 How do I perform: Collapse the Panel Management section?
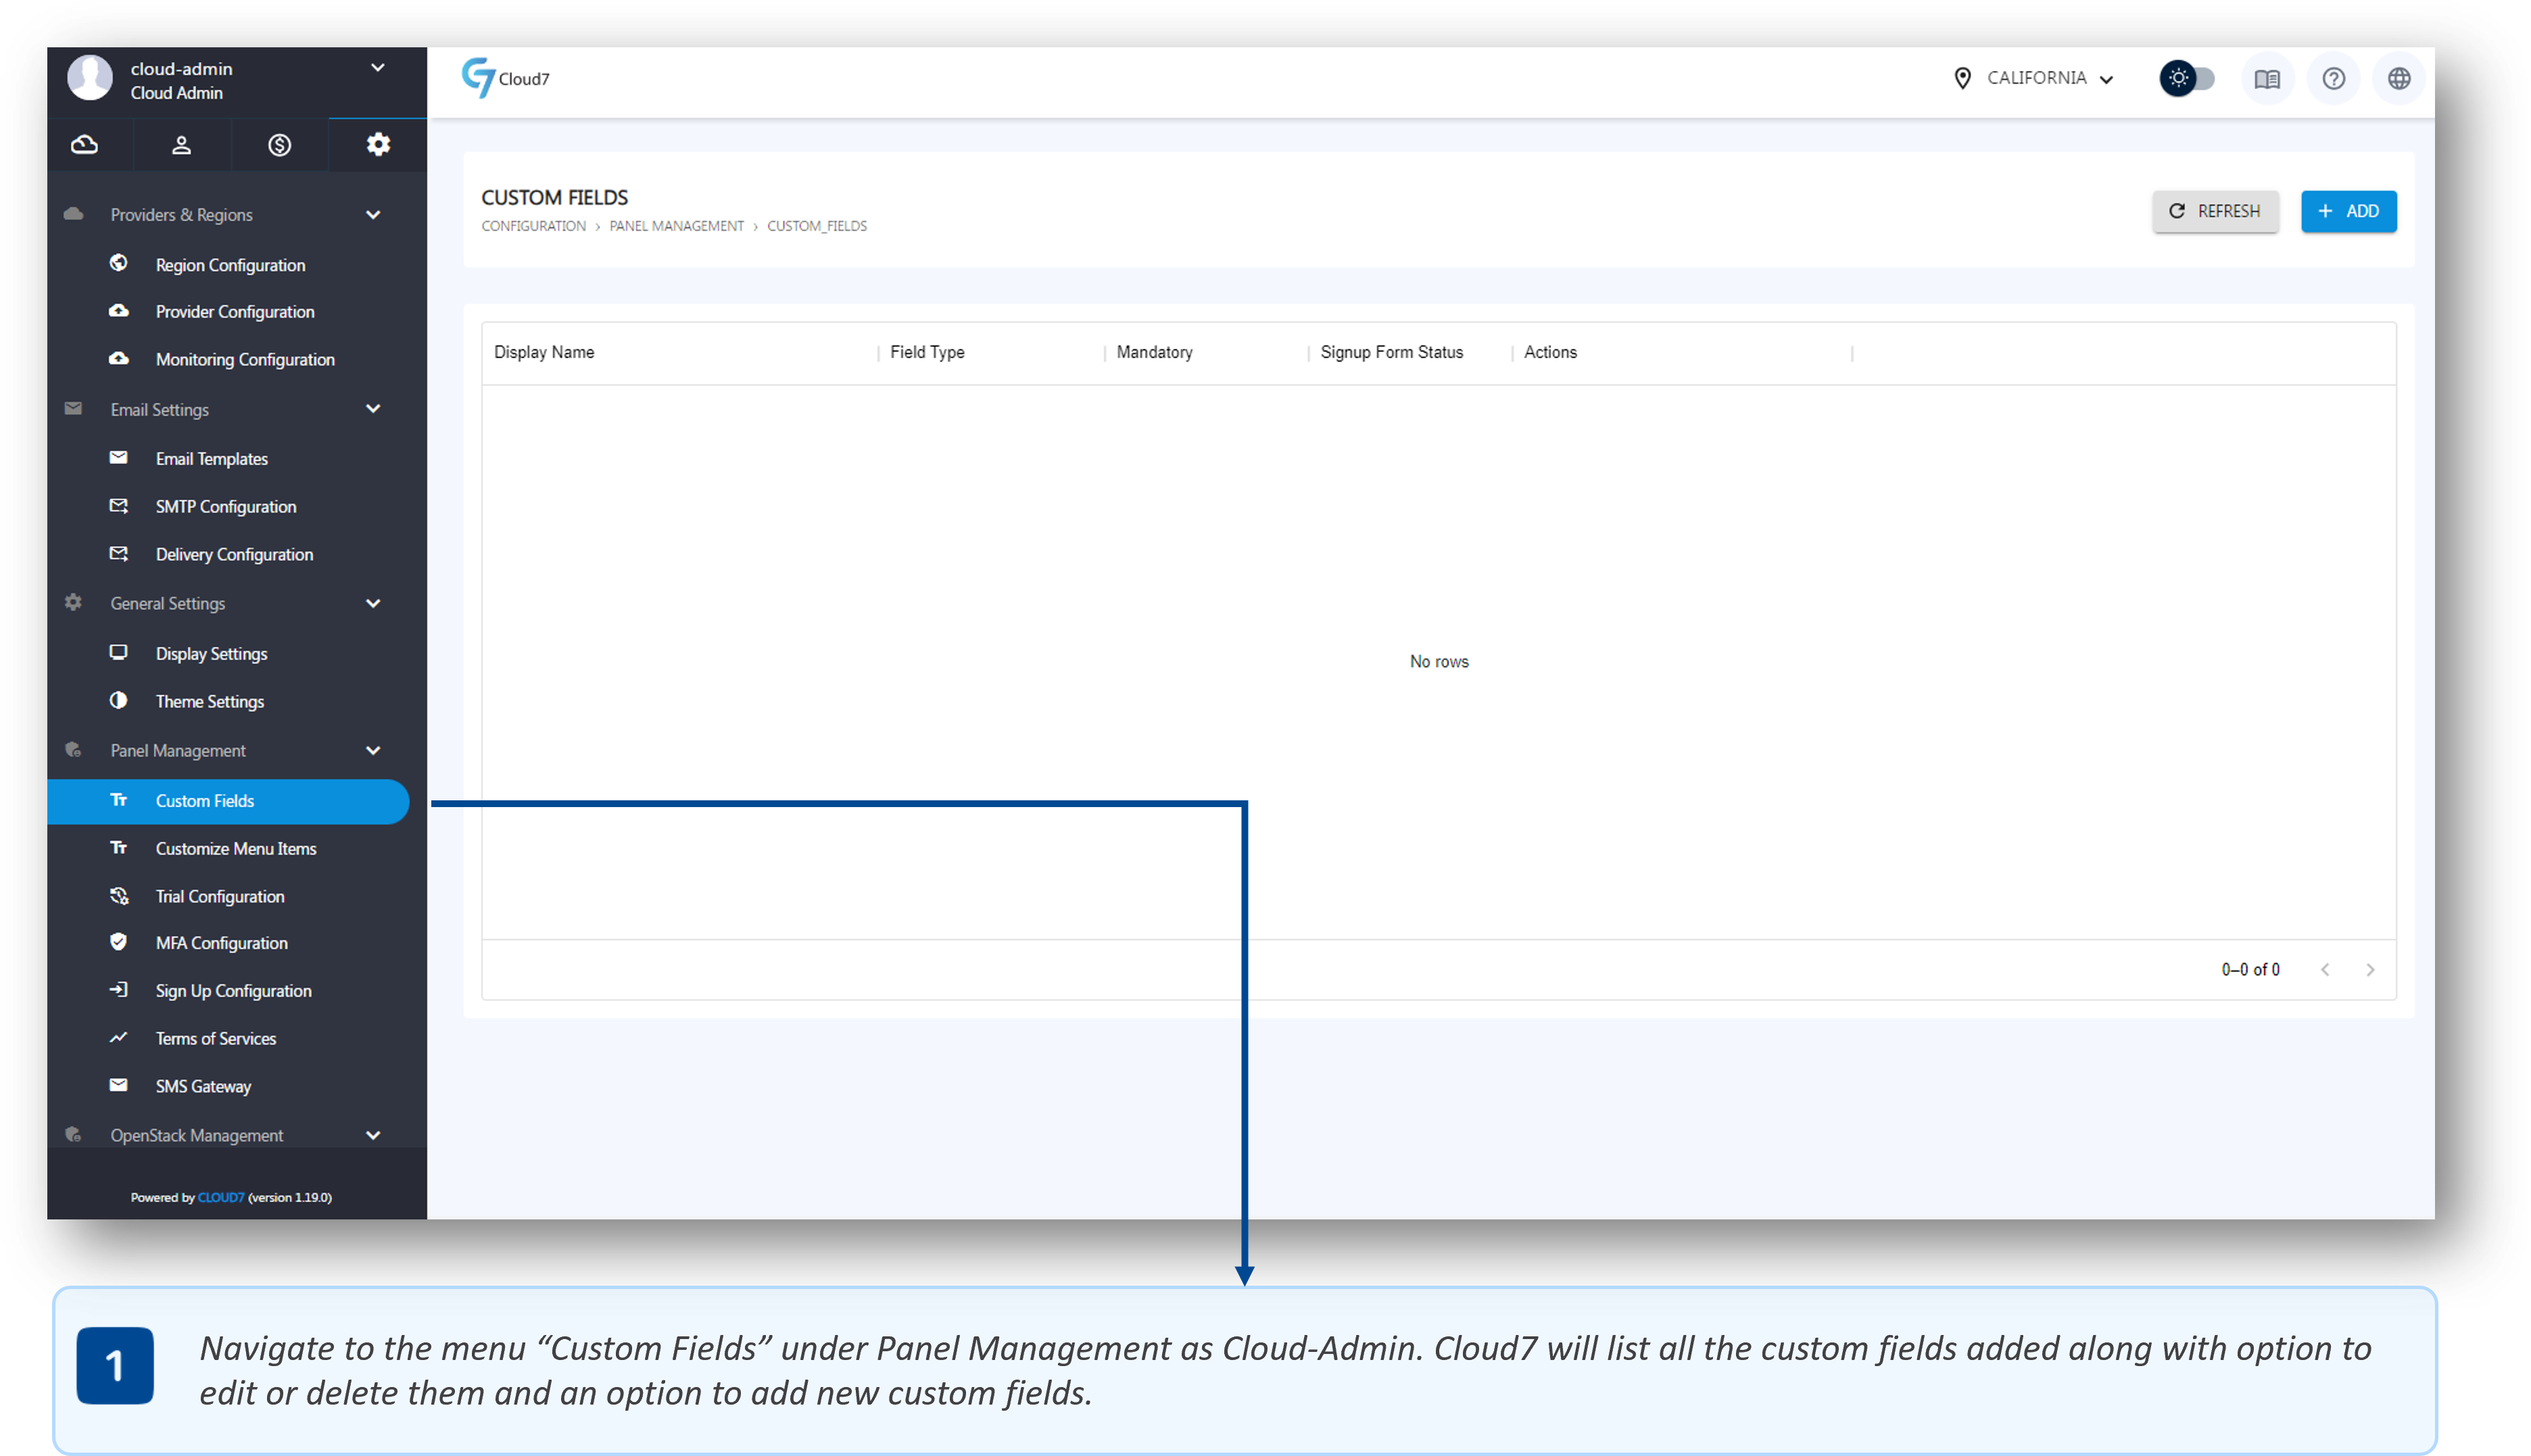click(x=373, y=751)
